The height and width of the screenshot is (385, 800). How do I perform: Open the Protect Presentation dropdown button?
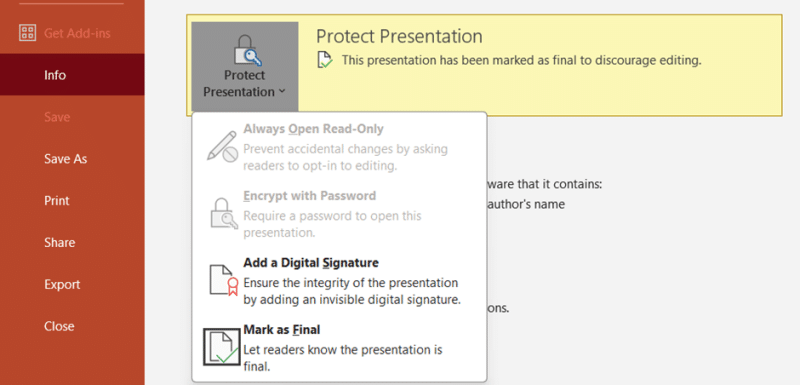(245, 67)
